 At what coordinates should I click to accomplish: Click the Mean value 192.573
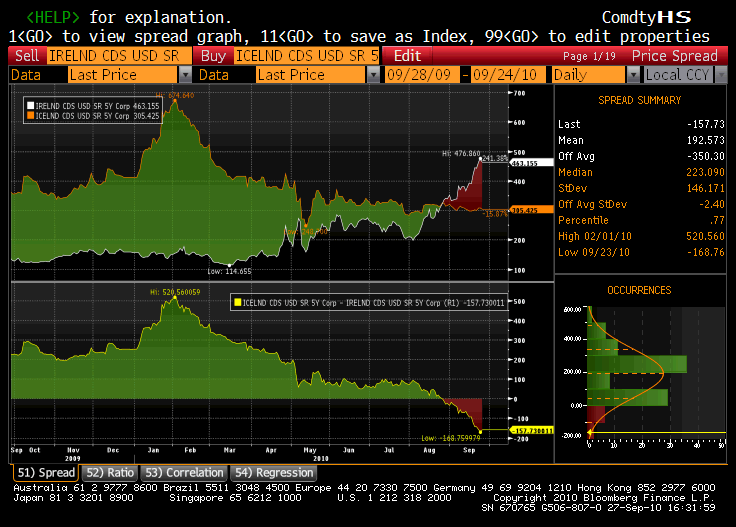point(705,140)
